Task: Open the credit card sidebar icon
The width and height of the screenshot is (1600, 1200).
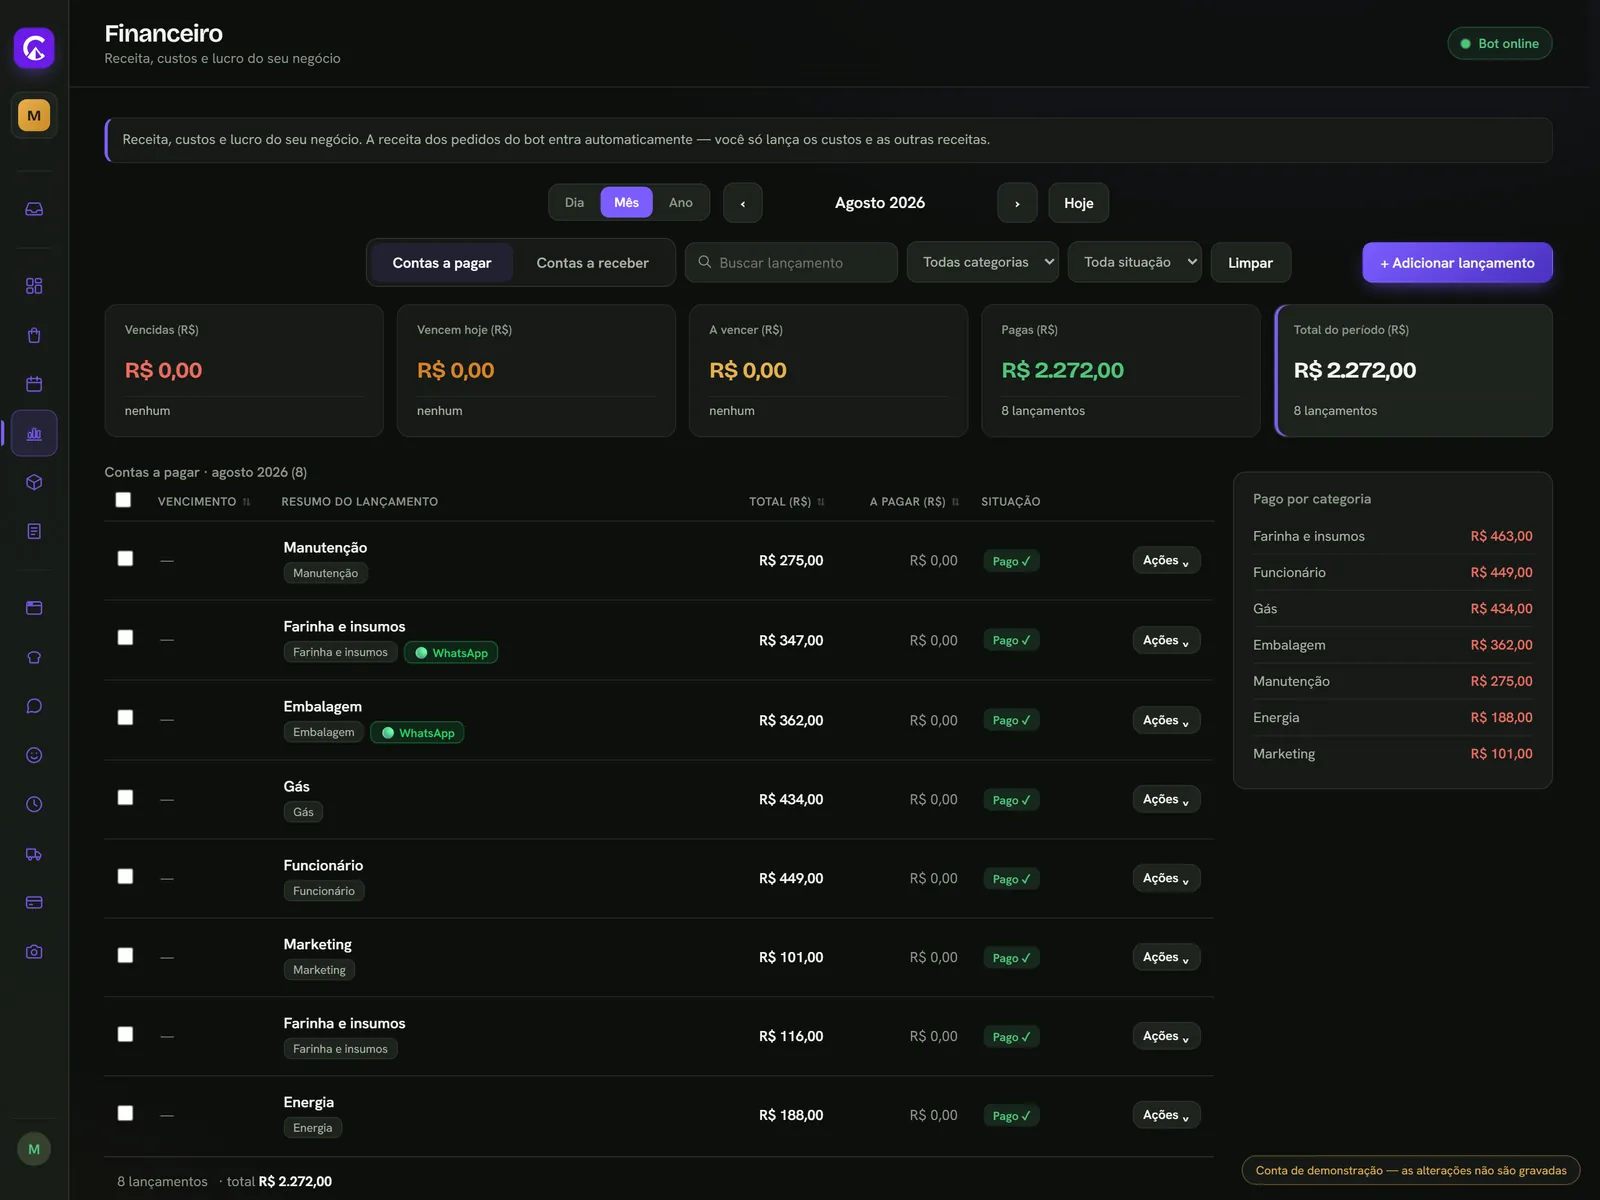Action: [x=34, y=902]
